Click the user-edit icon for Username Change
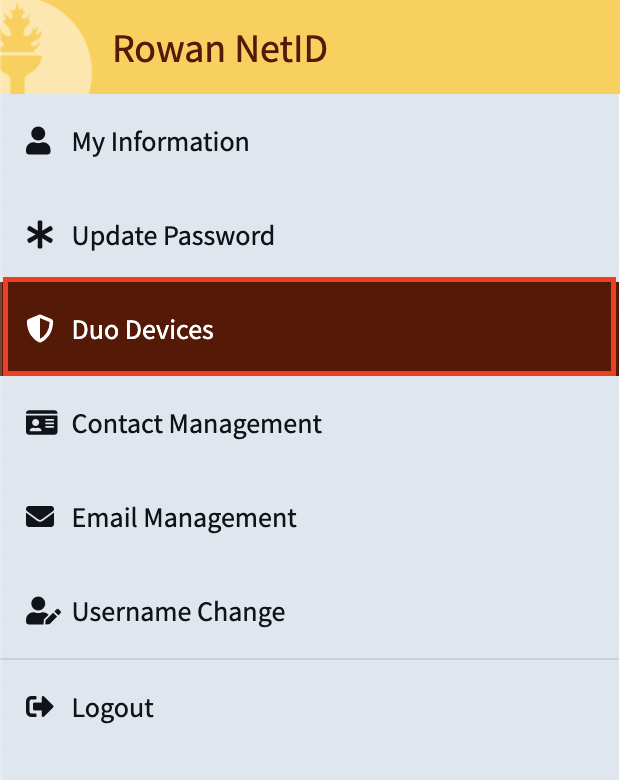The height and width of the screenshot is (780, 620). pyautogui.click(x=41, y=611)
